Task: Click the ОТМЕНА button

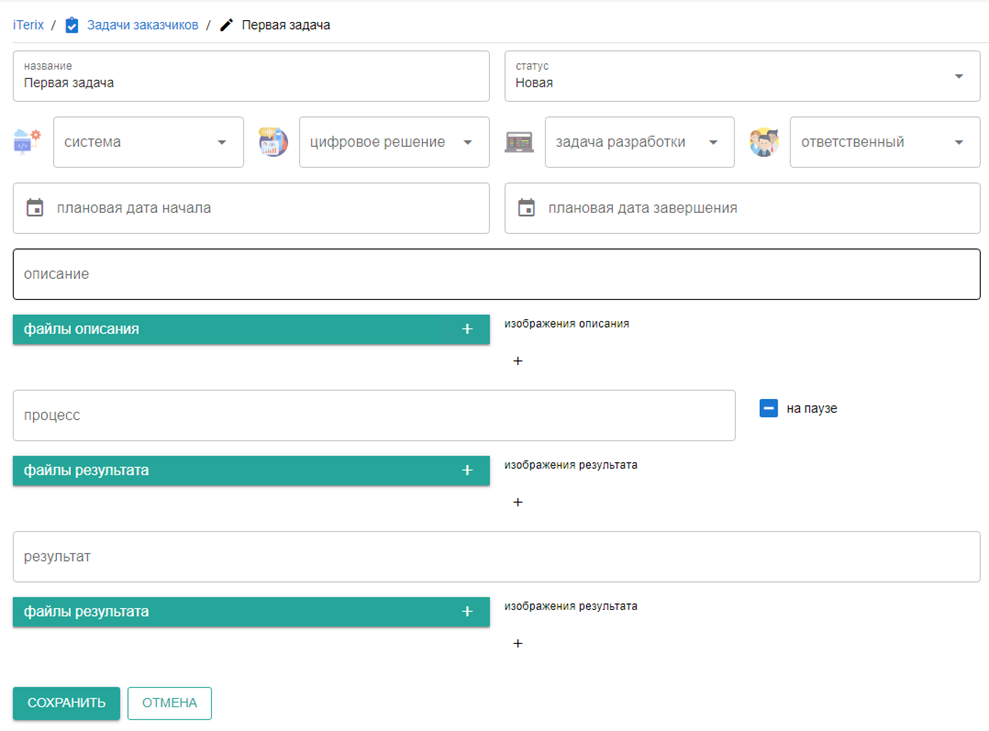Action: (x=170, y=703)
